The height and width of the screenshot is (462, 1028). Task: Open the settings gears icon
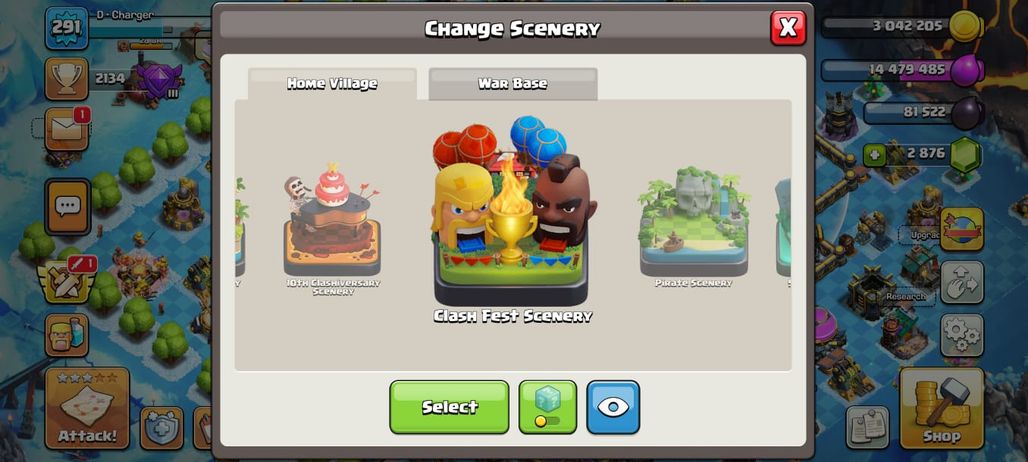point(962,335)
